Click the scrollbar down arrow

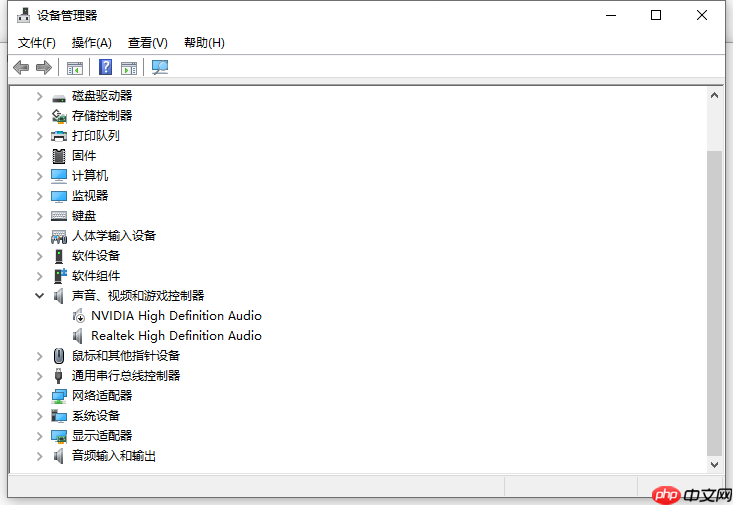point(714,465)
